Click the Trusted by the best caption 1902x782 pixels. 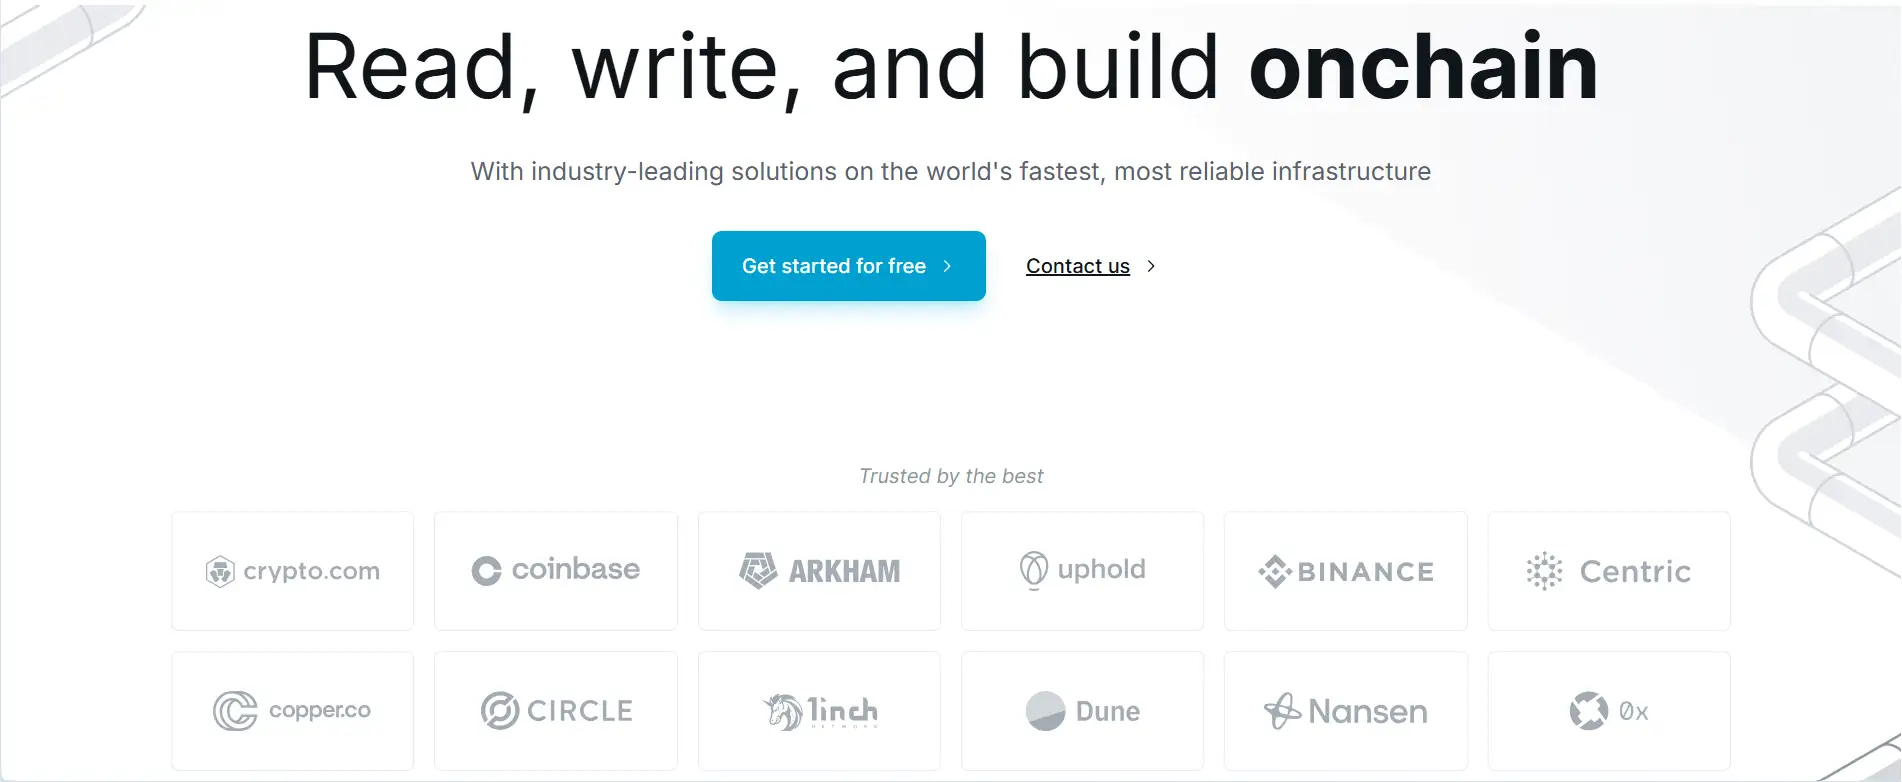[x=951, y=476]
